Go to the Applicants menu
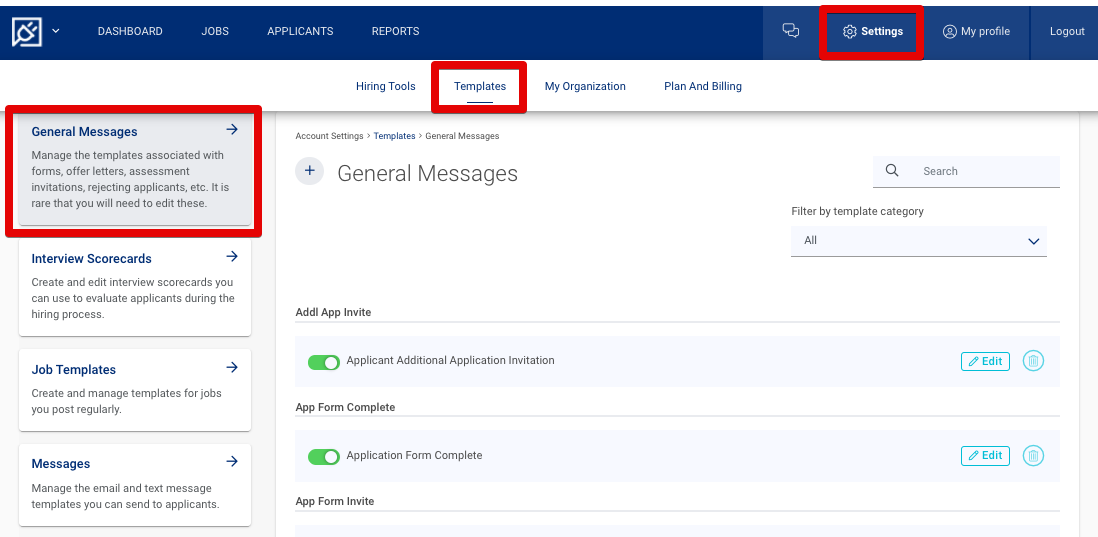 [300, 31]
